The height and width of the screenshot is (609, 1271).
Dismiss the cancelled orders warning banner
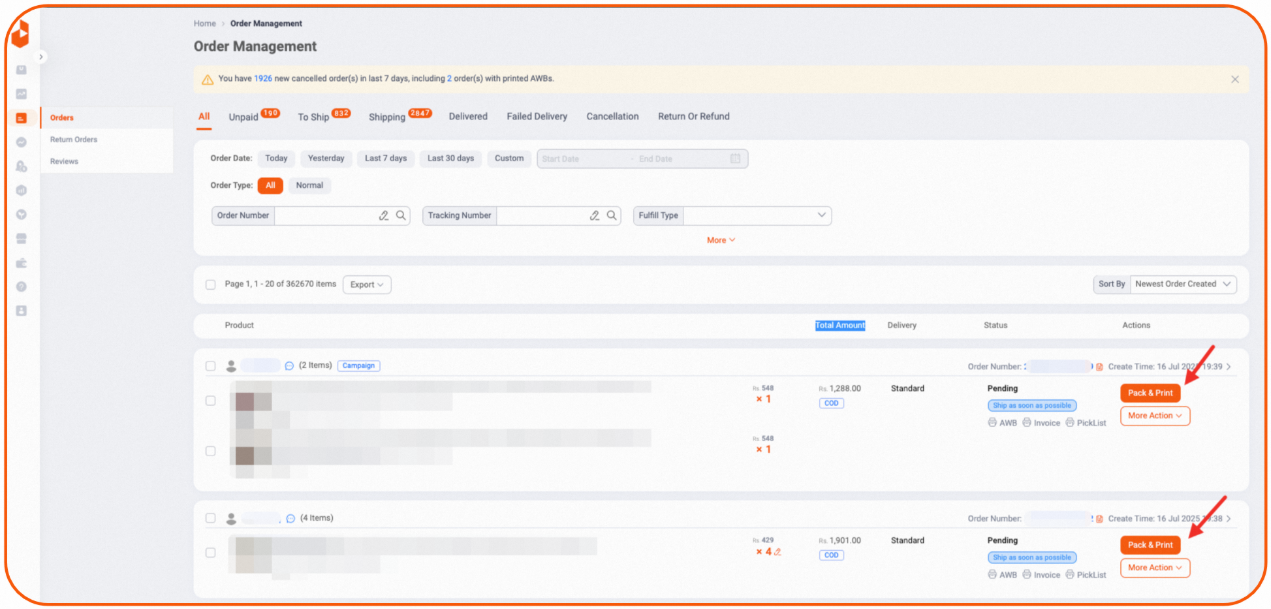point(1235,79)
